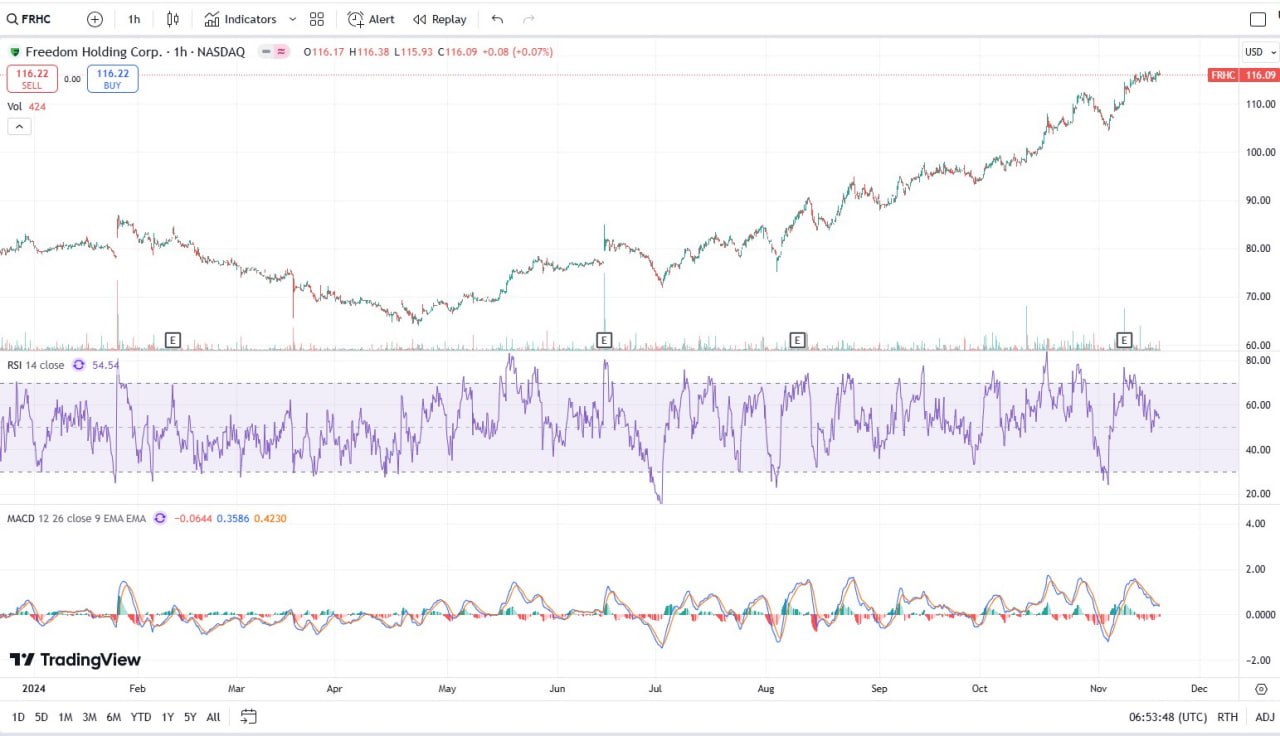Click the Freedom Holding Corp. symbol title

click(135, 52)
